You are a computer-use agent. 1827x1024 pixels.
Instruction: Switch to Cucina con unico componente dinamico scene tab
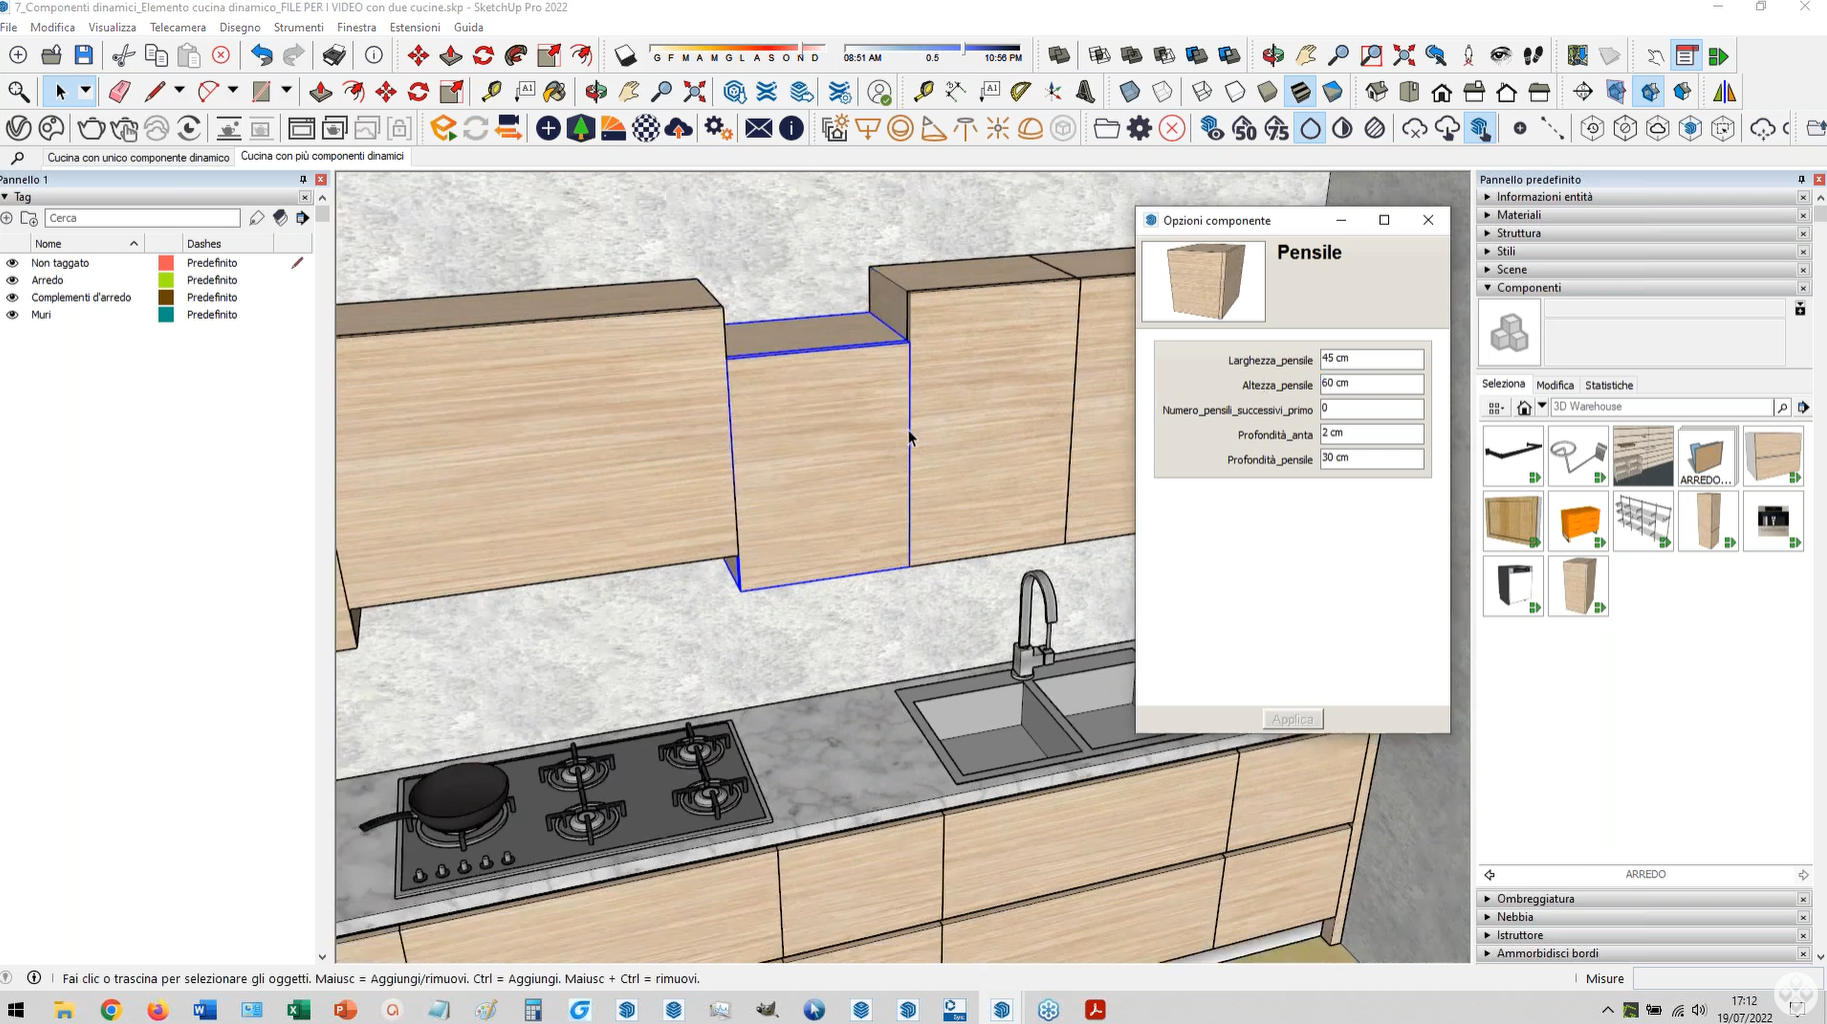(138, 157)
